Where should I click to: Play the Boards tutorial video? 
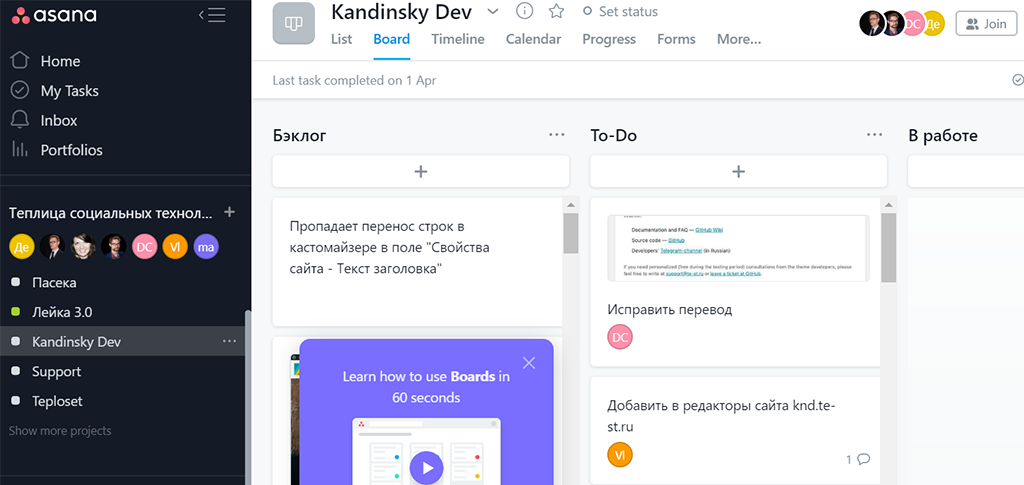(x=426, y=467)
